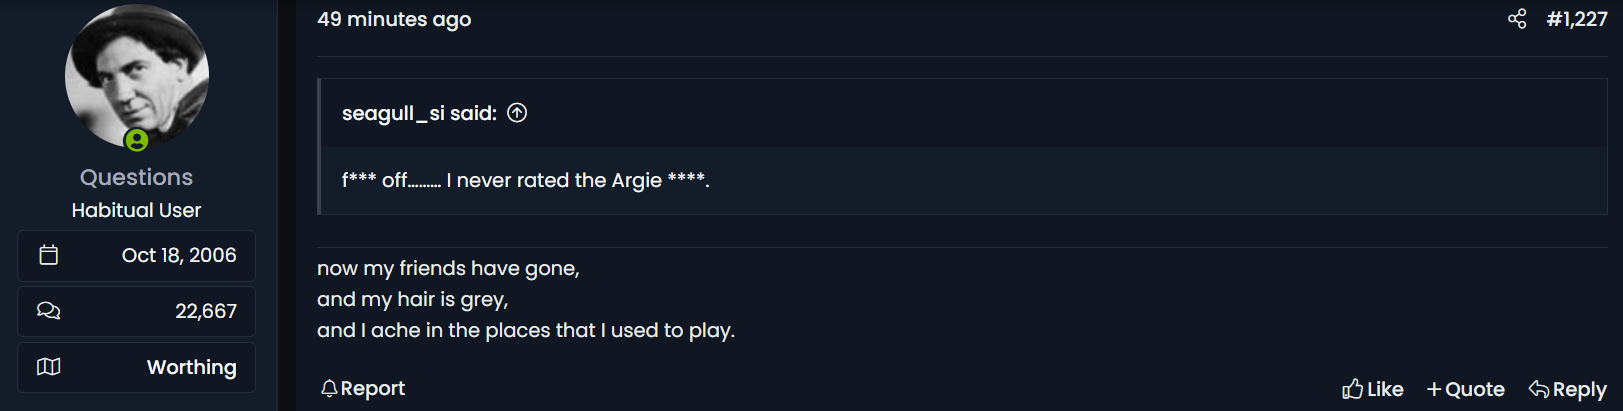Click the 22,667 message count
Image resolution: width=1623 pixels, height=411 pixels.
[x=206, y=311]
